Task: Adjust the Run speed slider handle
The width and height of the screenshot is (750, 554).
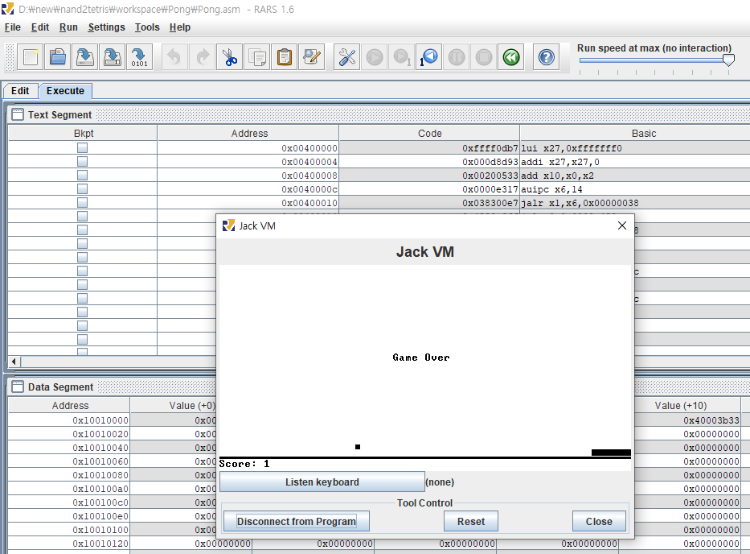Action: click(728, 60)
